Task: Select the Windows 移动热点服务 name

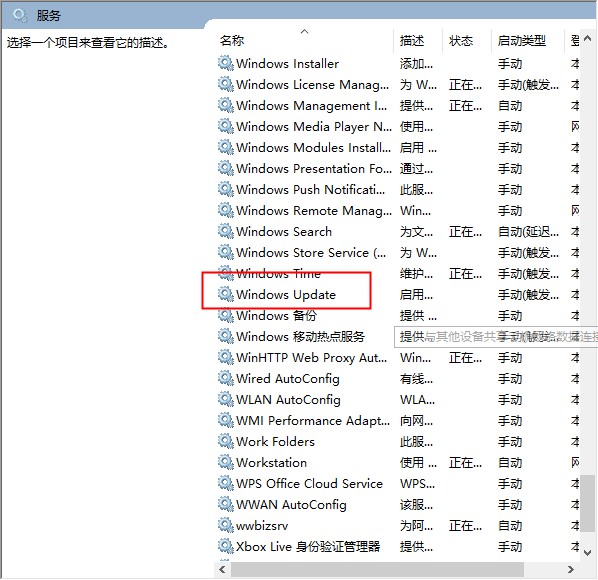Action: pos(301,337)
